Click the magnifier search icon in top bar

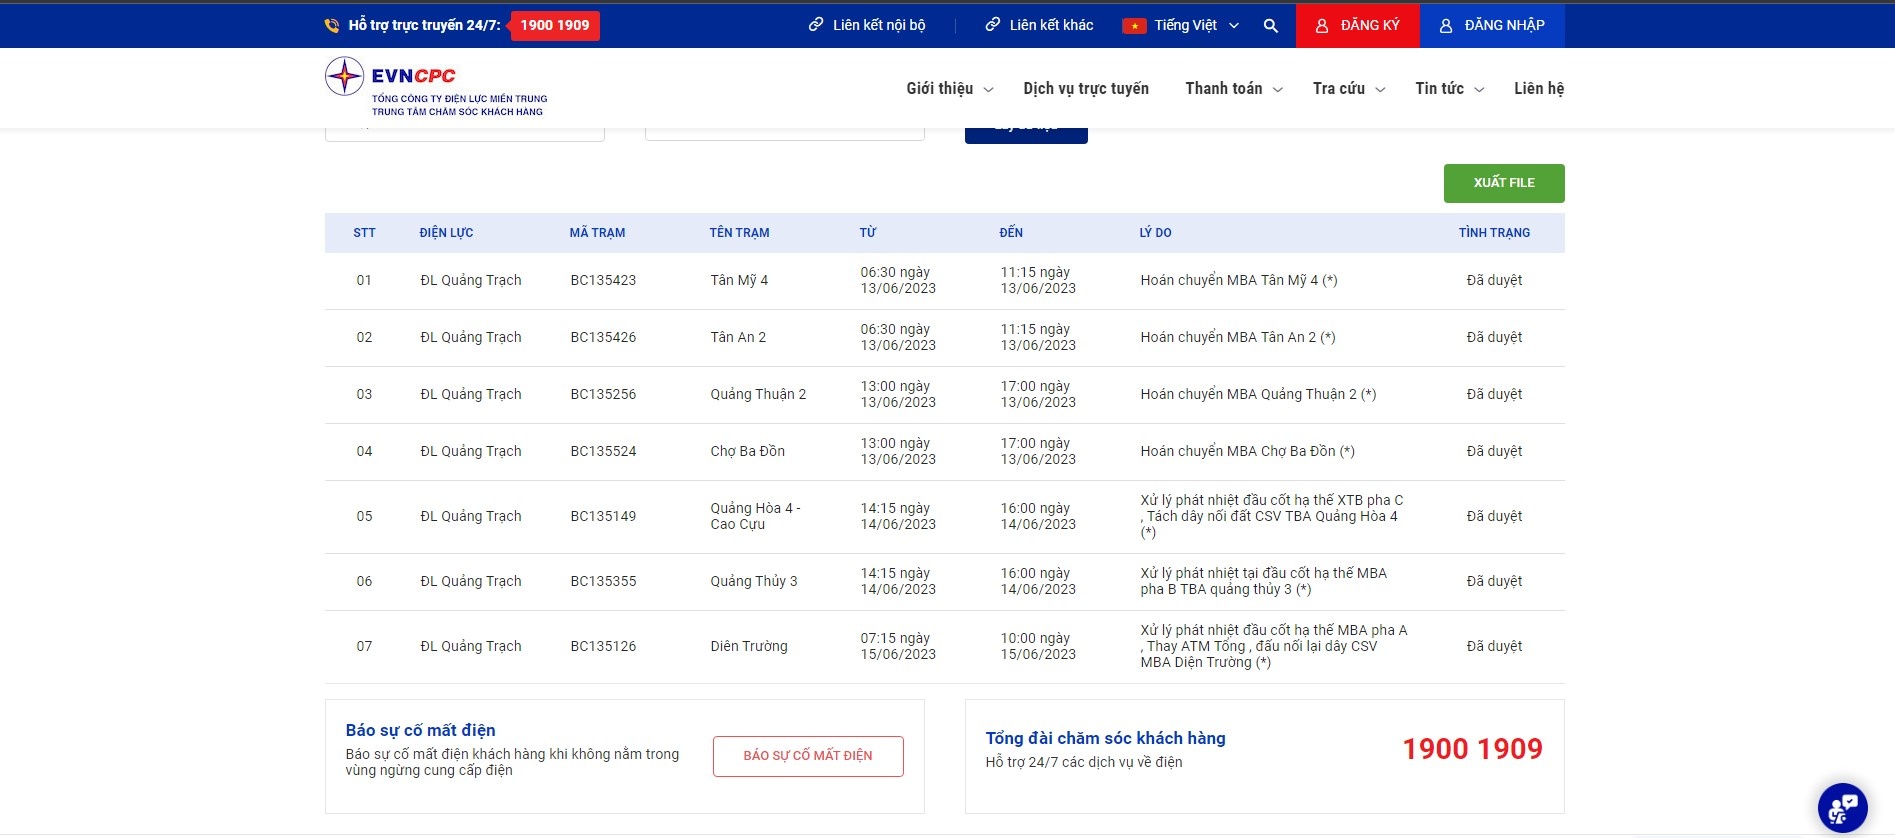1270,26
